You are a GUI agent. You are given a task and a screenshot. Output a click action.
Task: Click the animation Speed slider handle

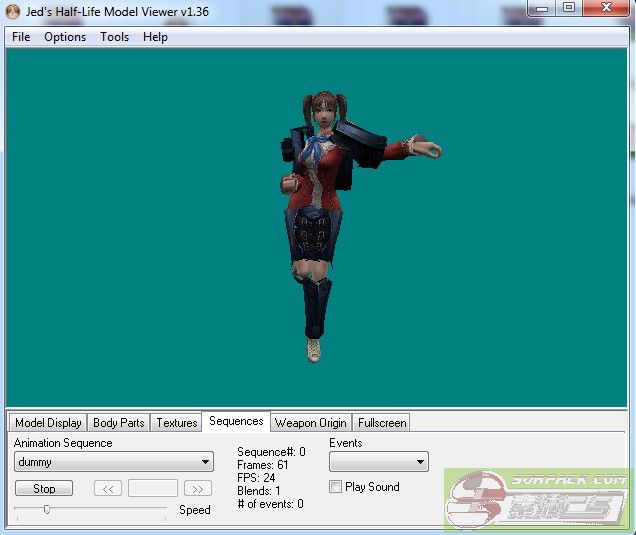point(46,510)
